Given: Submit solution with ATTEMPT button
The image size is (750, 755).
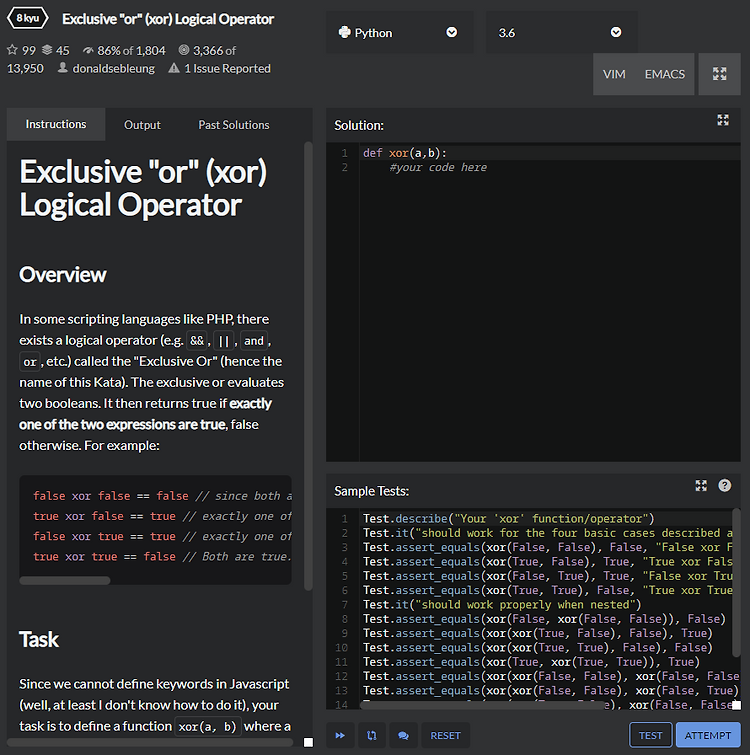Looking at the screenshot, I should point(708,735).
